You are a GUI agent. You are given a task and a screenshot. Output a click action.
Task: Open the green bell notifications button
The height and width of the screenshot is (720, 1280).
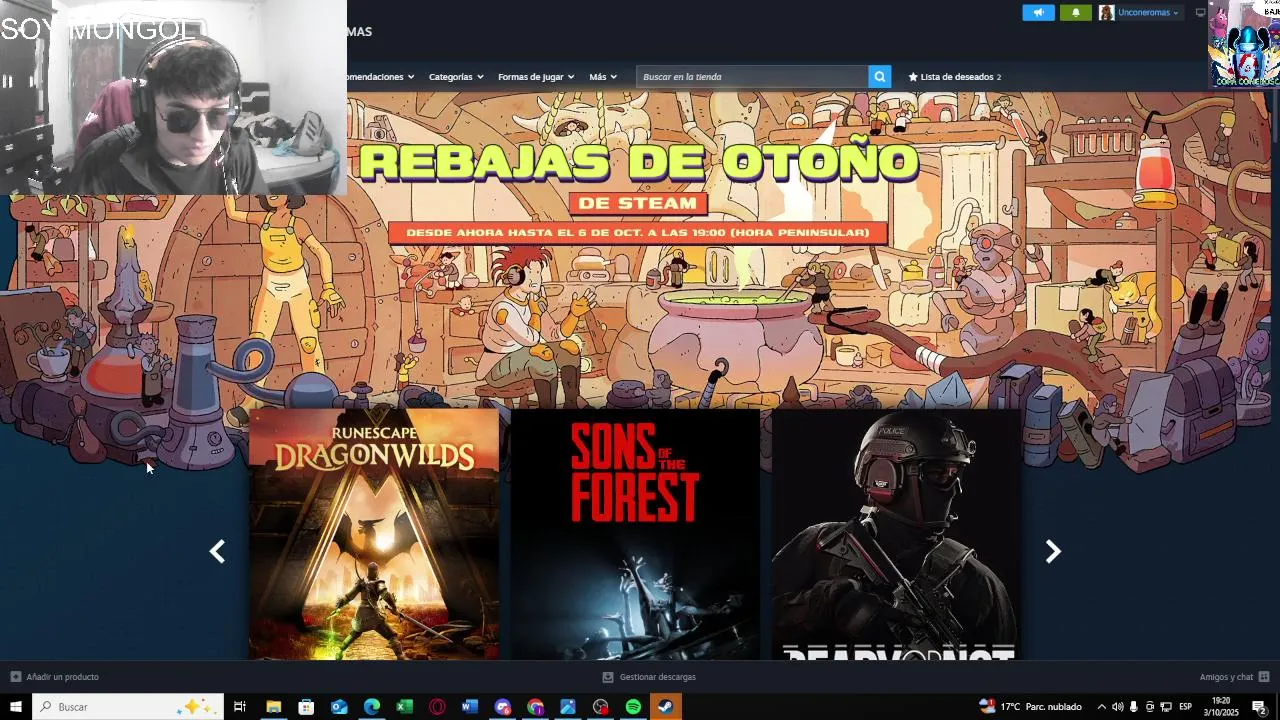(x=1075, y=13)
